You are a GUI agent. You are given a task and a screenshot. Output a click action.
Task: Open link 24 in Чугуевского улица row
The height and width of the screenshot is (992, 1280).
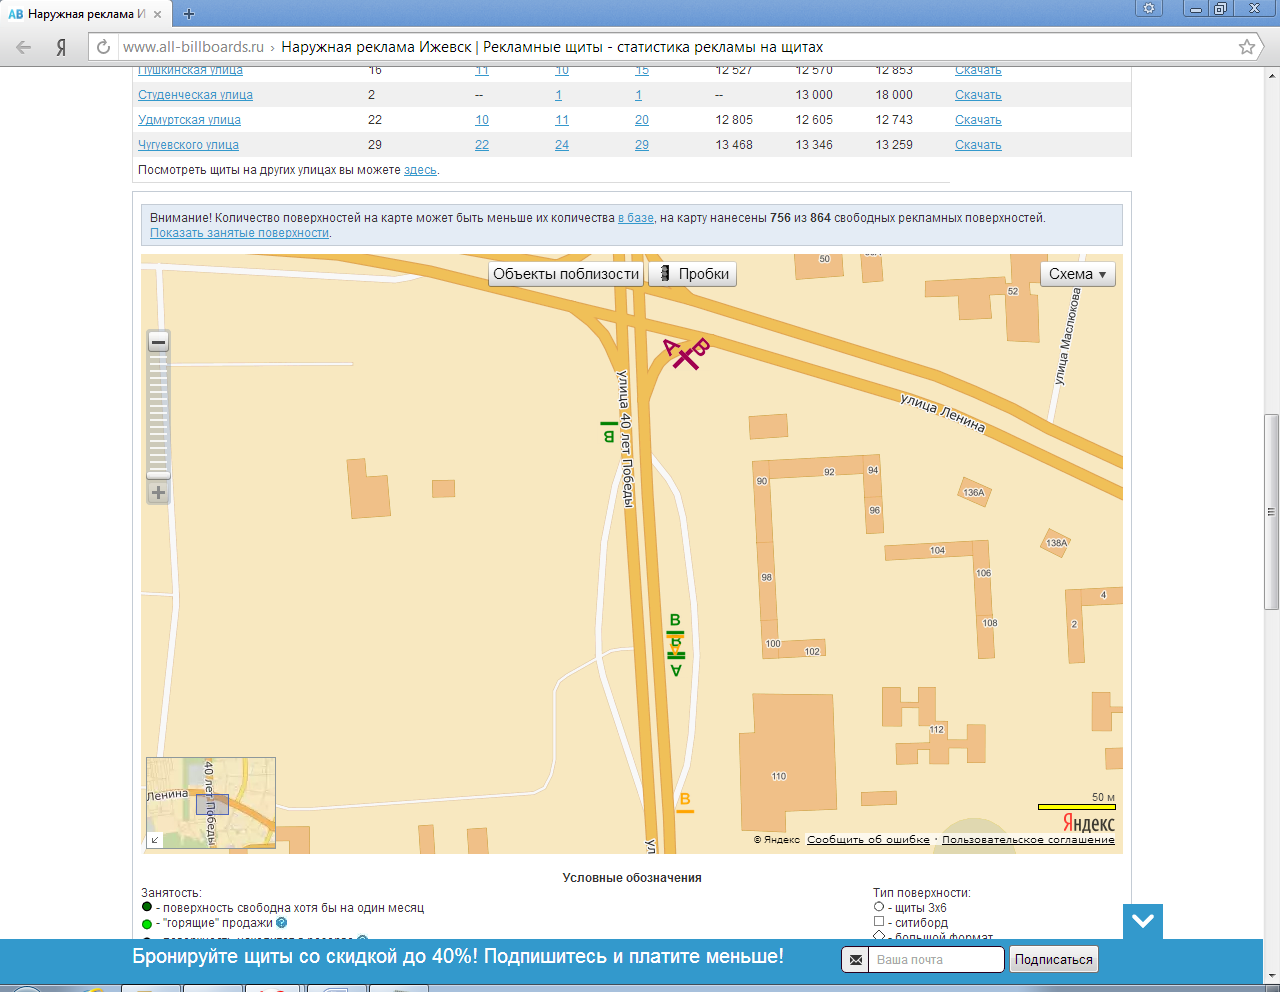(562, 145)
